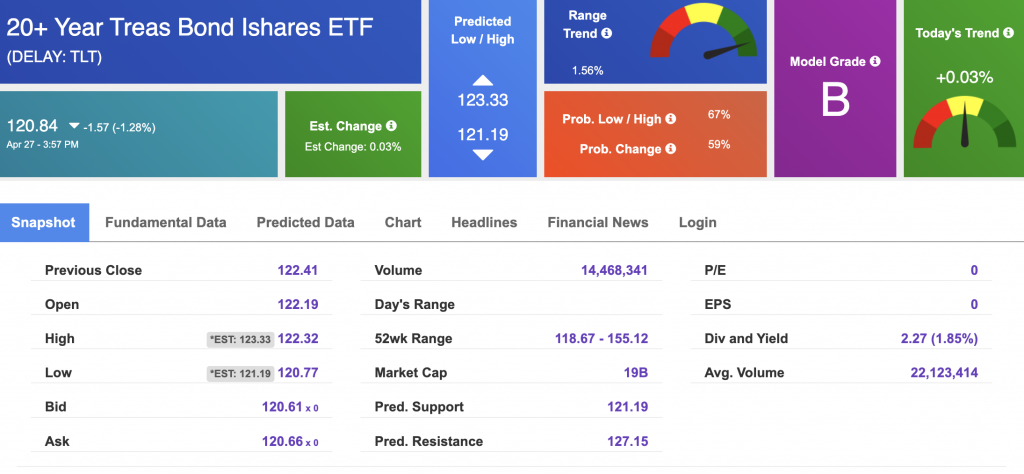Screen dimensions: 1024x474
Task: Click the Prob. Low / High info icon
Action: 671,119
